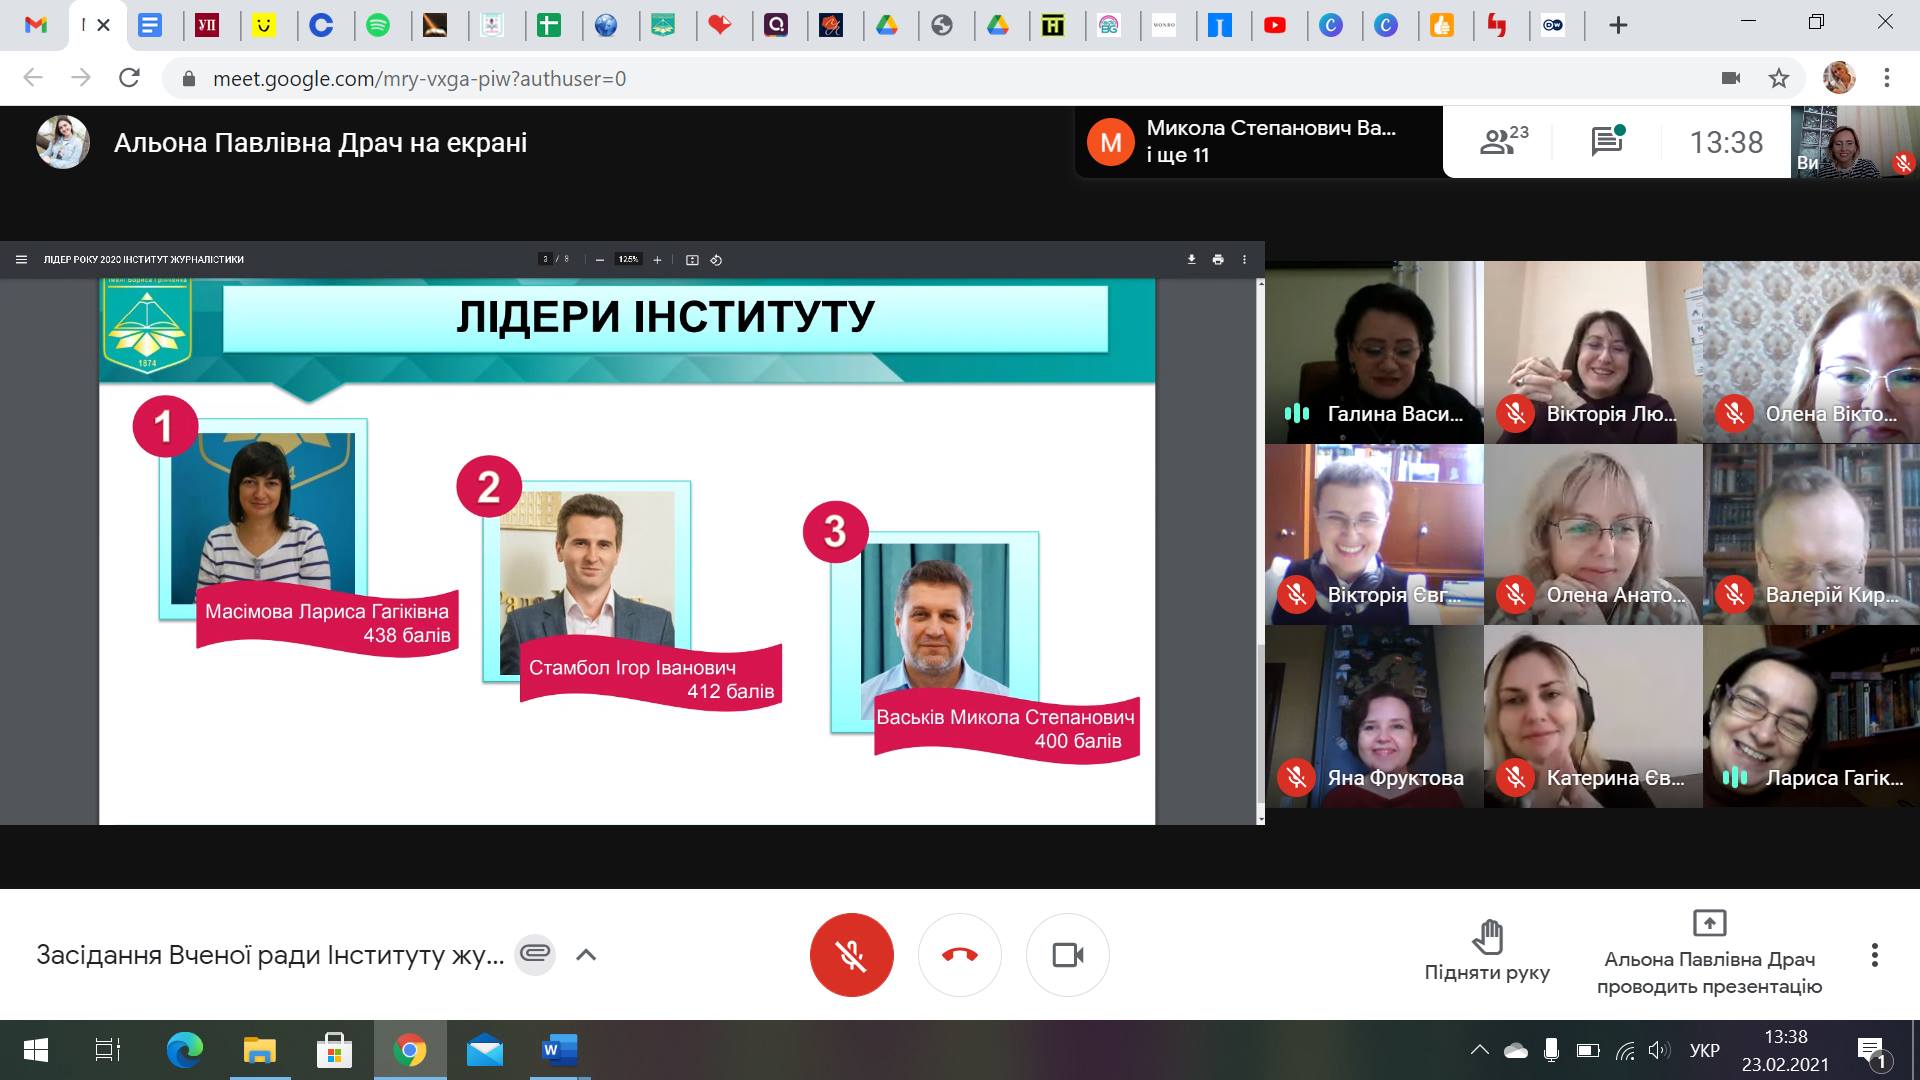Switch to the YouTube browser tab
Image resolution: width=1920 pixels, height=1080 pixels.
point(1274,25)
